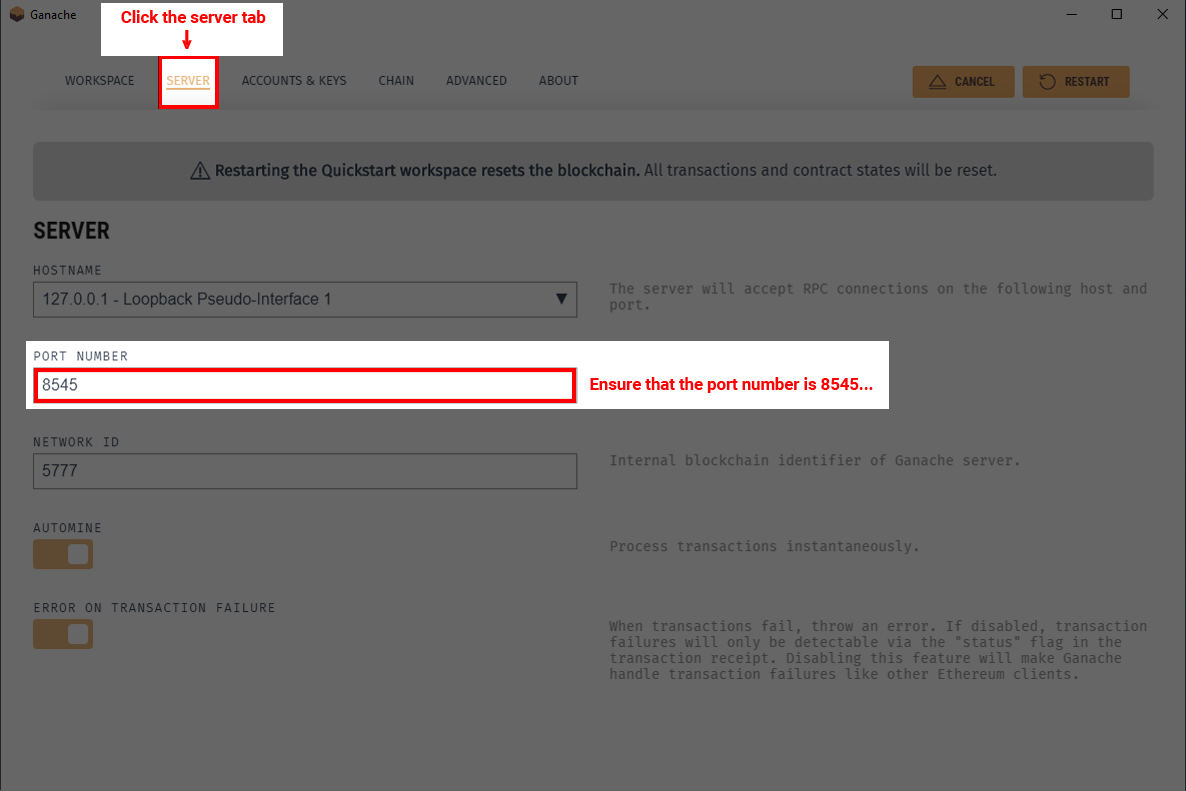Click the Restart button
The width and height of the screenshot is (1186, 791).
[1076, 82]
